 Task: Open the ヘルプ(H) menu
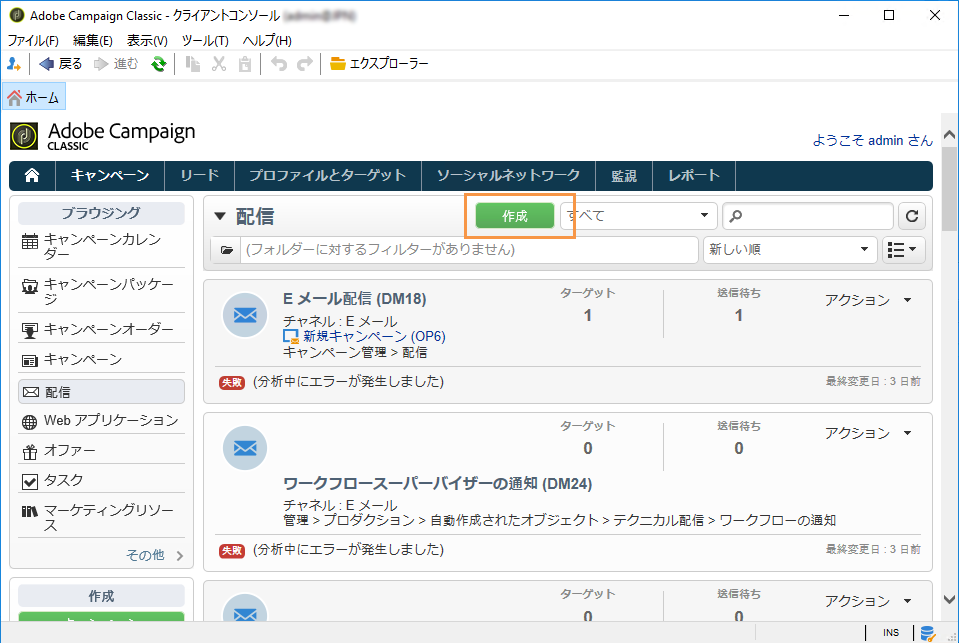pos(267,40)
